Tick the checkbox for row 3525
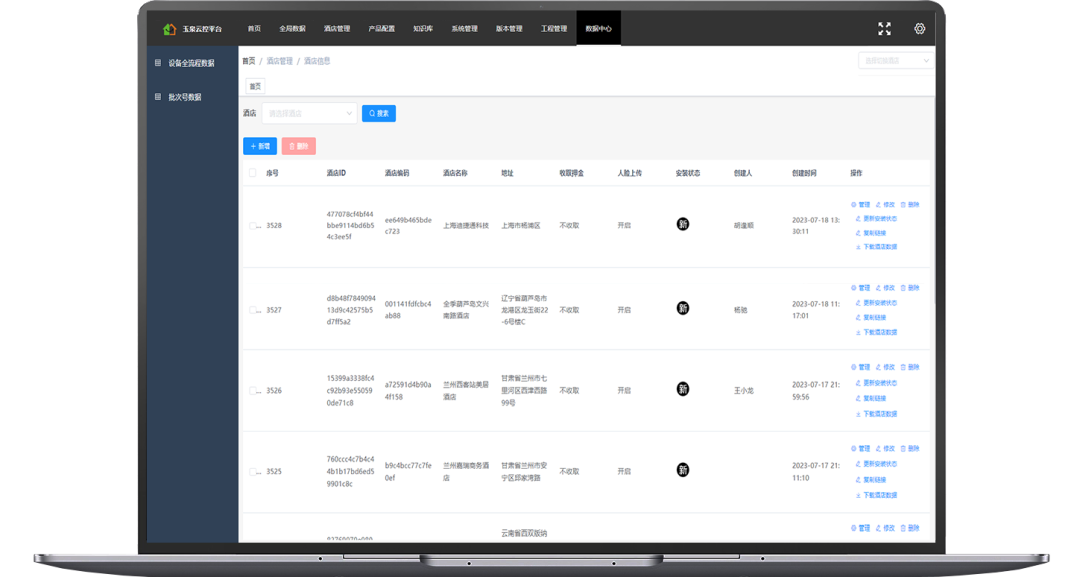The image size is (1080, 577). tap(252, 472)
